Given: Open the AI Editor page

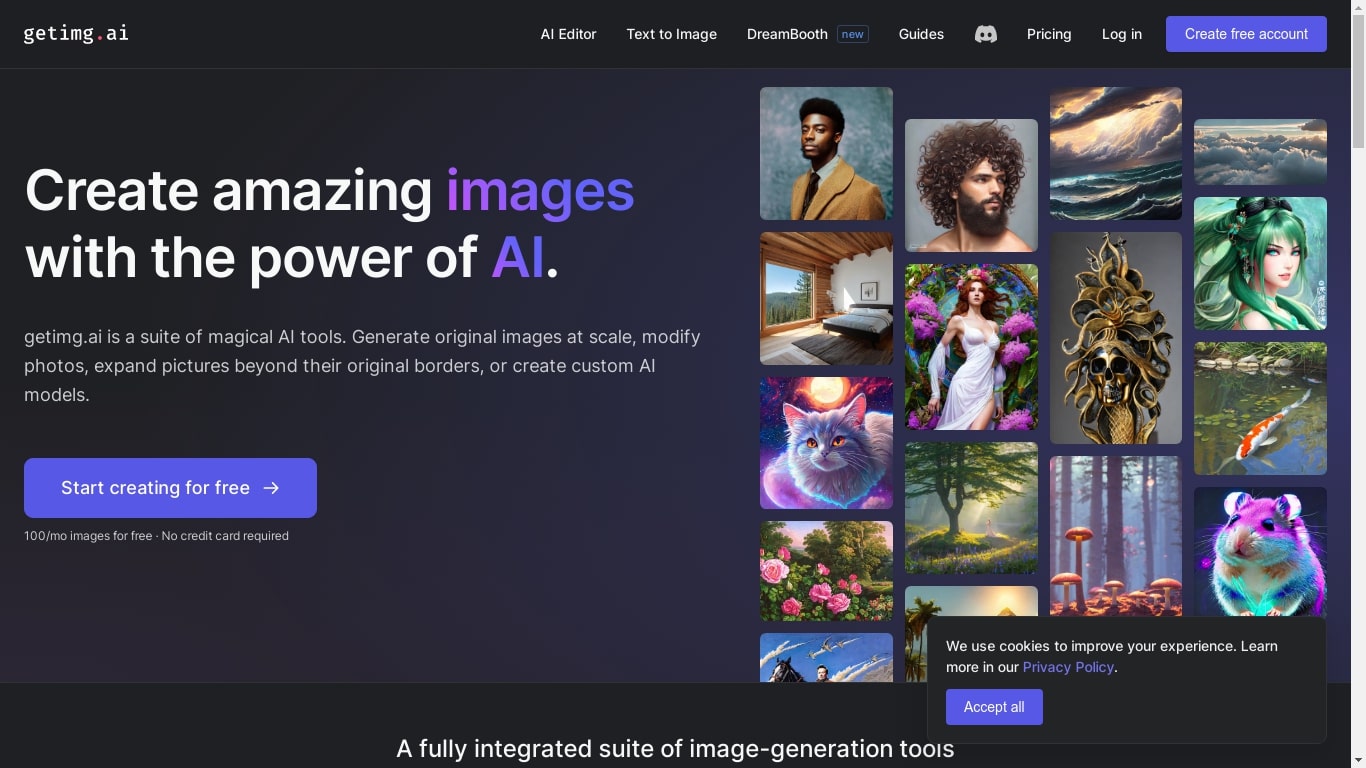Looking at the screenshot, I should pyautogui.click(x=568, y=34).
